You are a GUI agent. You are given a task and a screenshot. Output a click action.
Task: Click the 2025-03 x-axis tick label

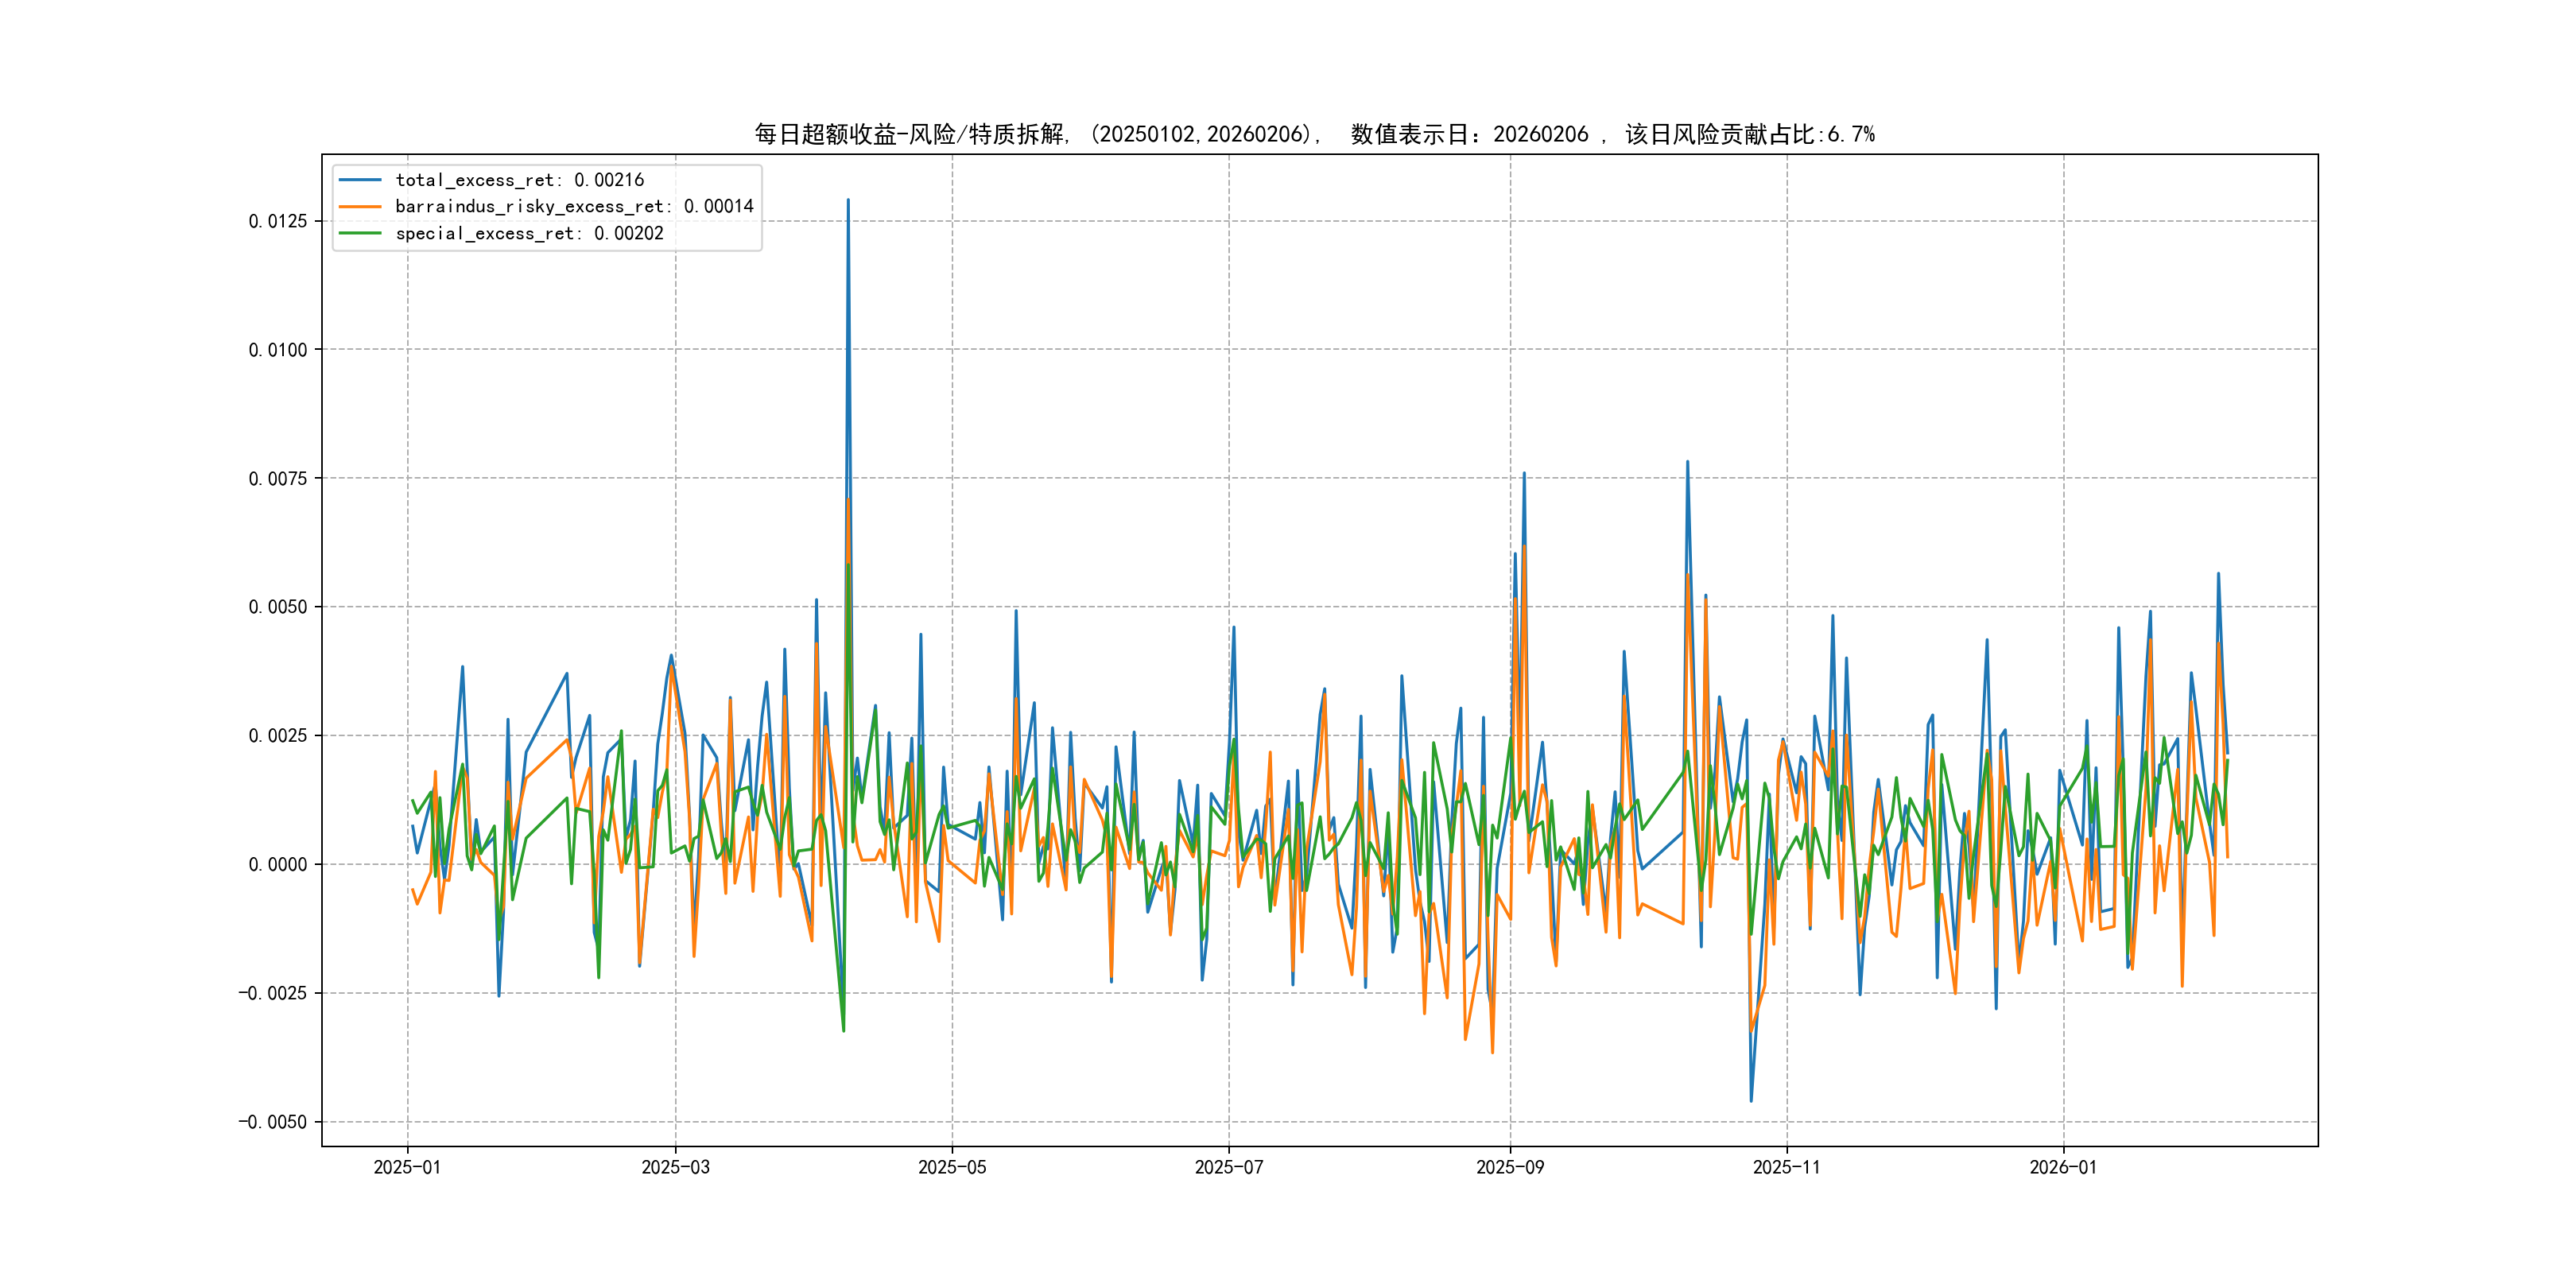(675, 1167)
